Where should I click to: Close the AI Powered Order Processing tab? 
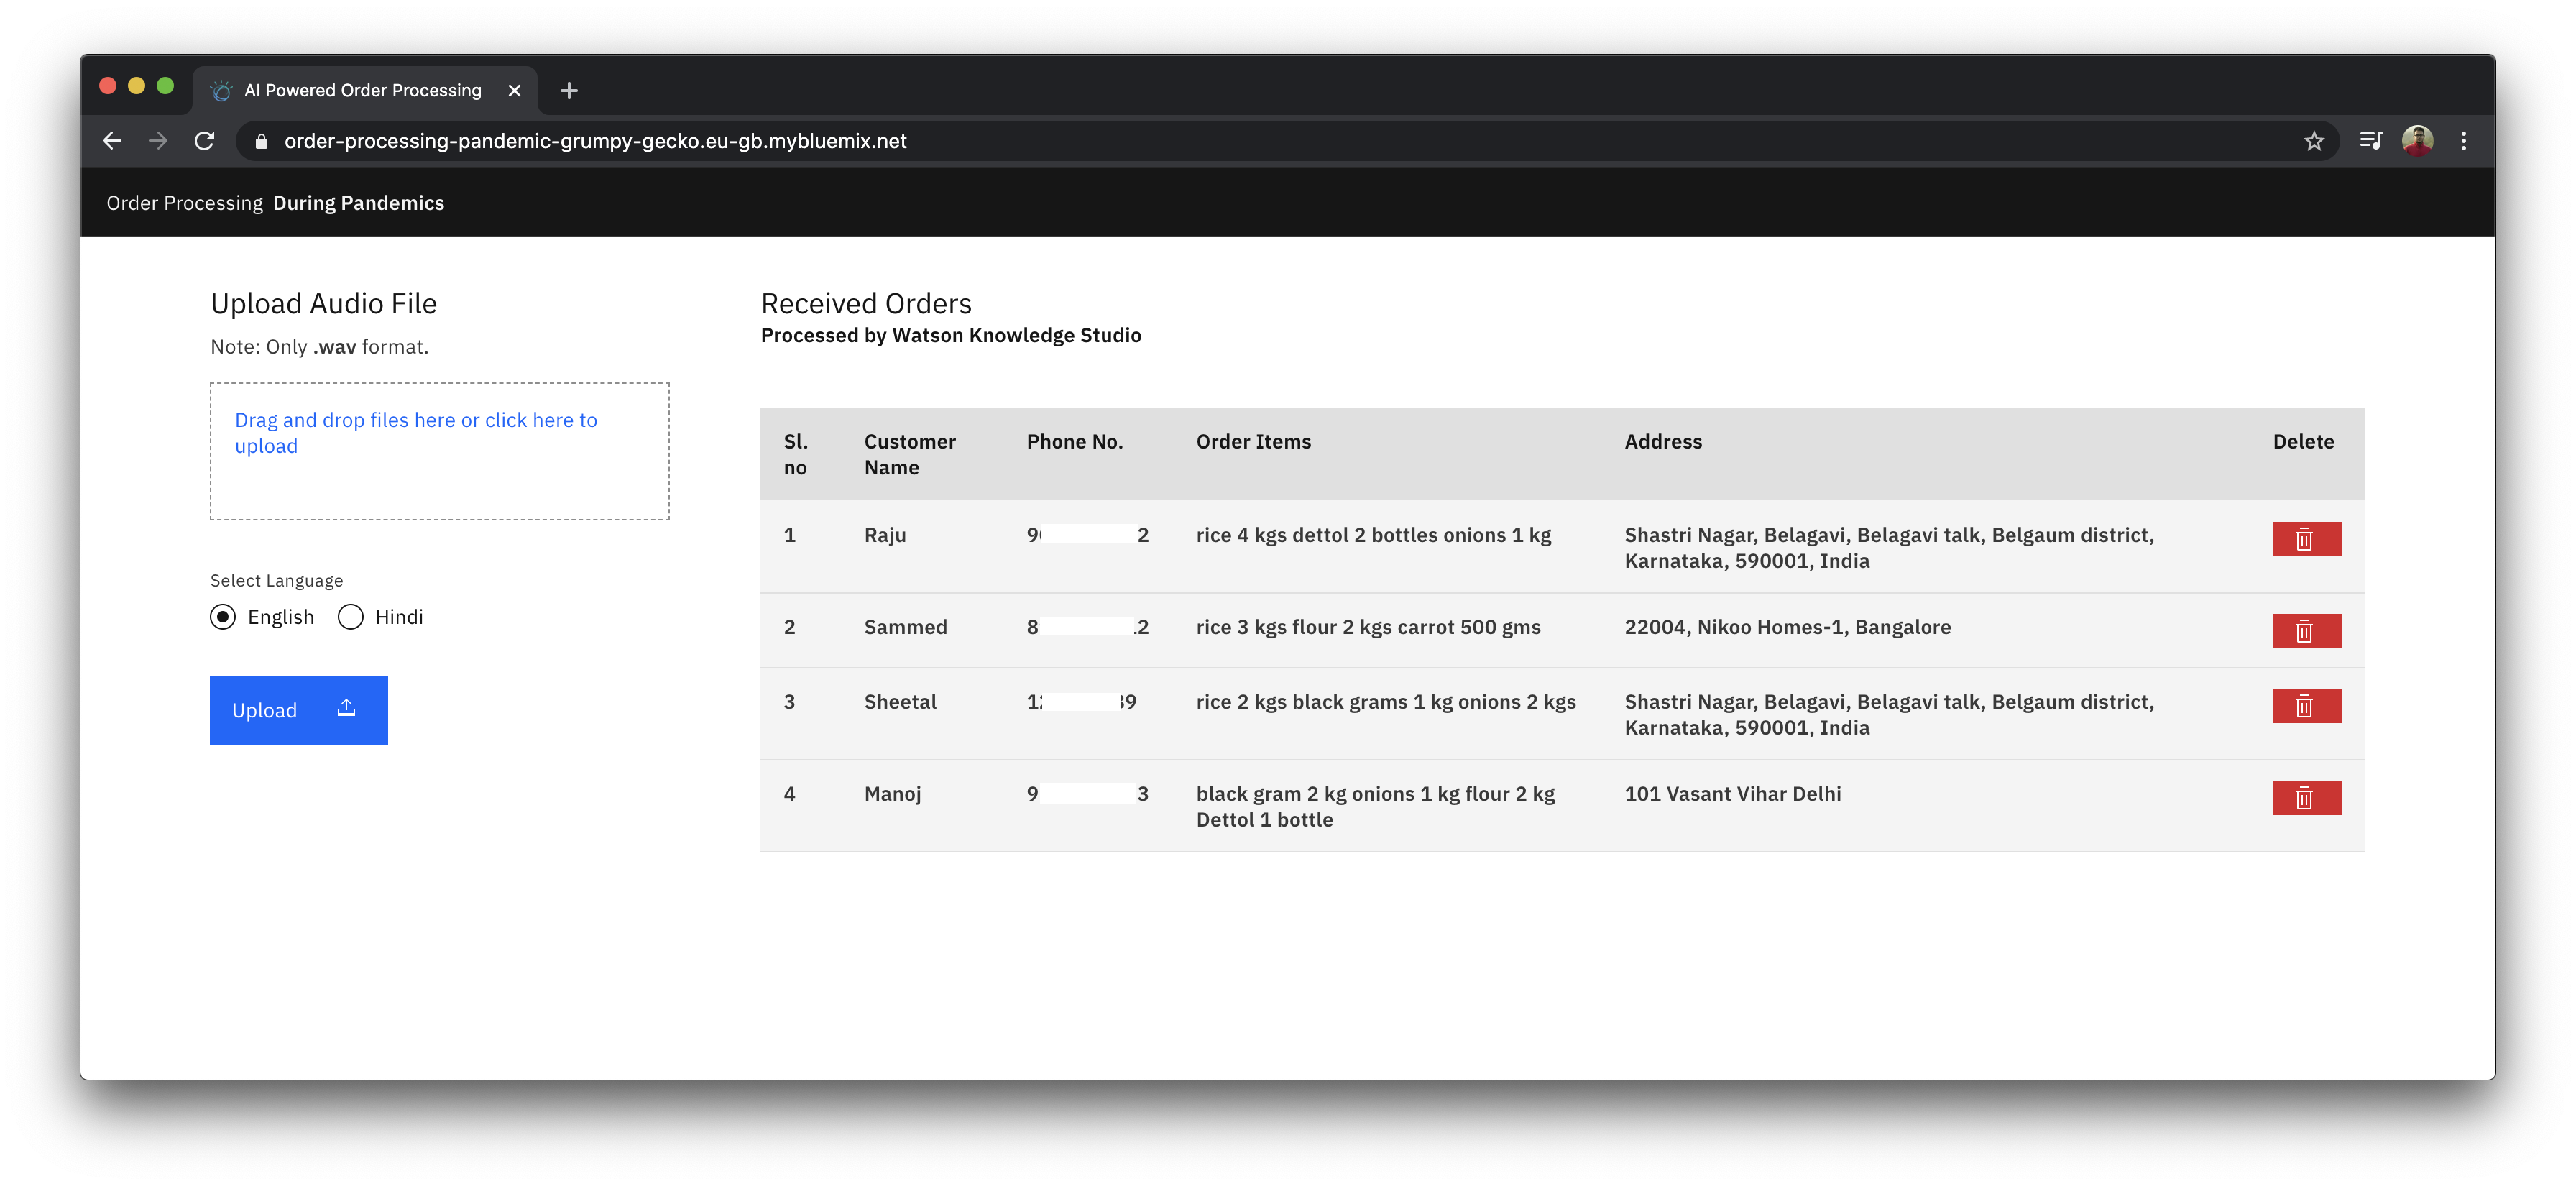(x=514, y=91)
